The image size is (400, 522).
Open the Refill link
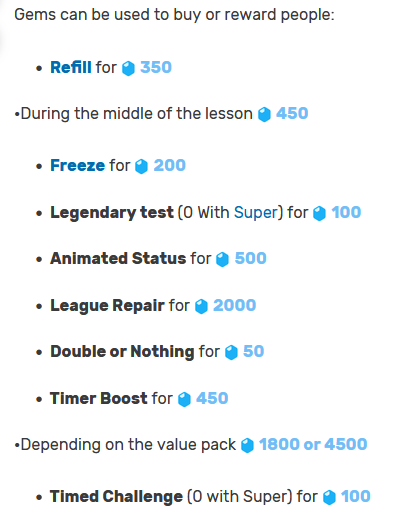(x=71, y=67)
